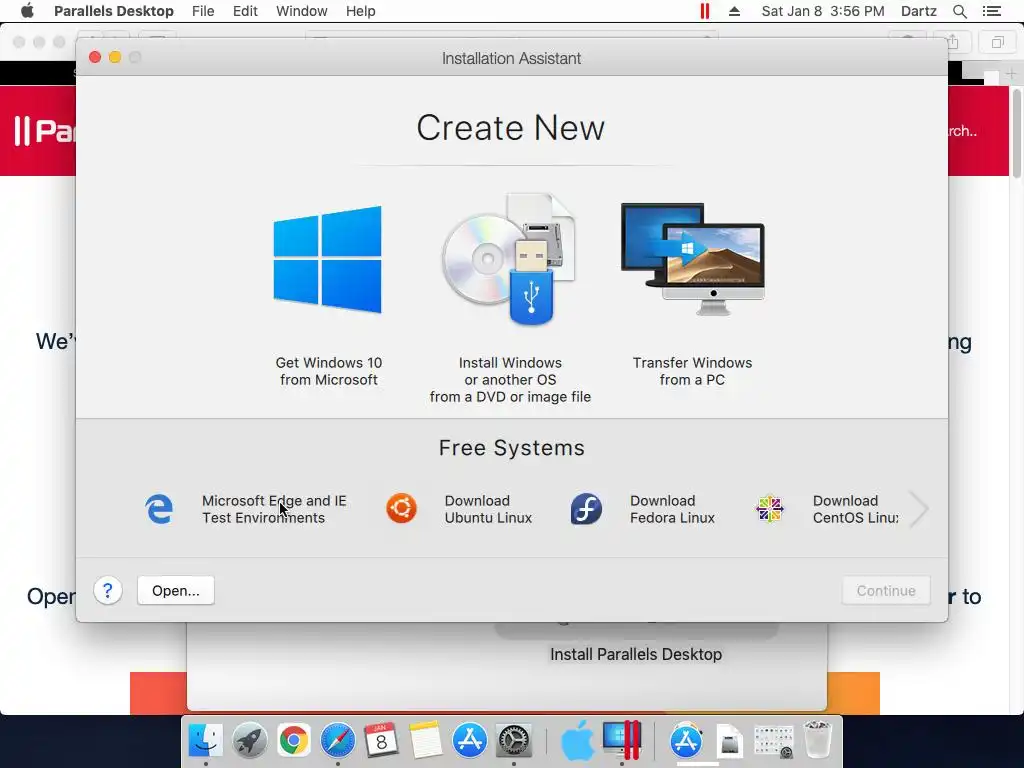The height and width of the screenshot is (768, 1024).
Task: Open Notes from the Dock
Action: 426,741
